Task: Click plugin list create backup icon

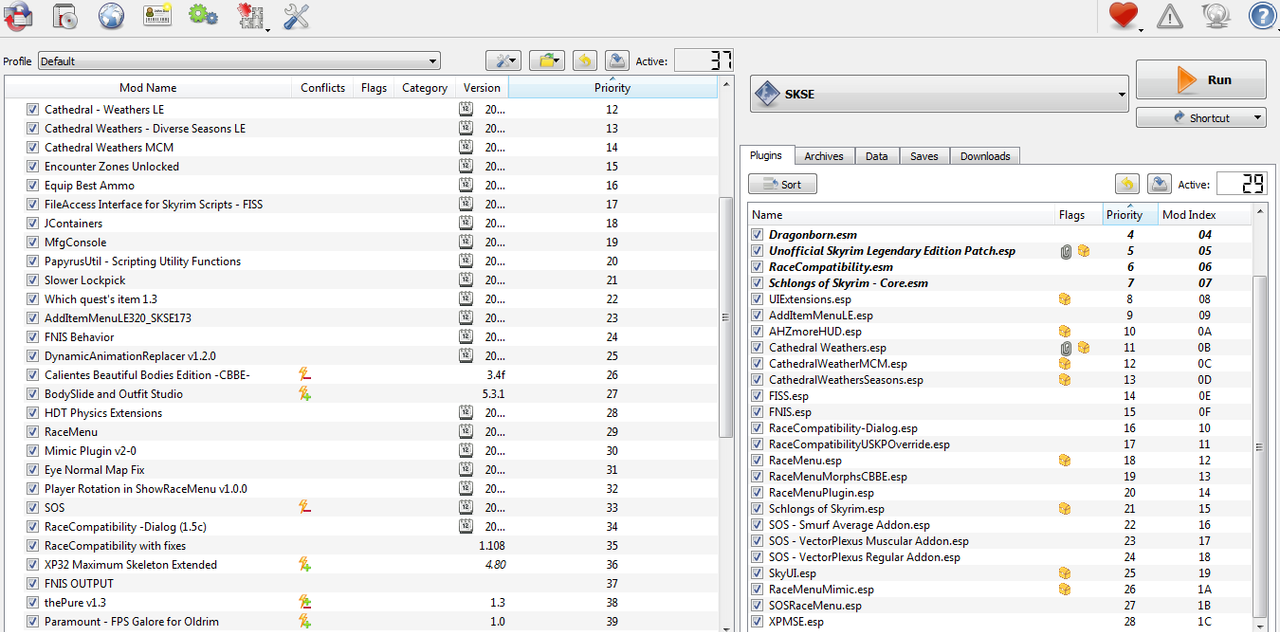Action: point(1159,184)
